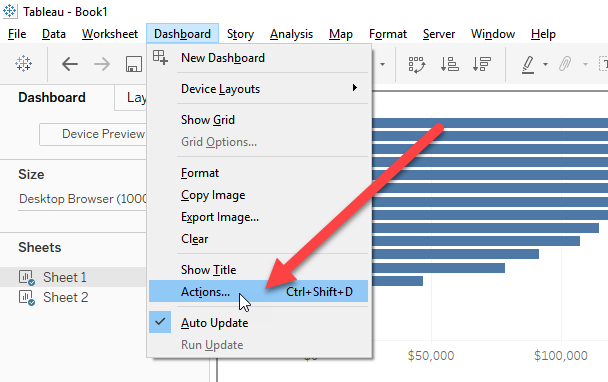Click the Device Preview button
This screenshot has height=382, width=608.
click(x=93, y=134)
